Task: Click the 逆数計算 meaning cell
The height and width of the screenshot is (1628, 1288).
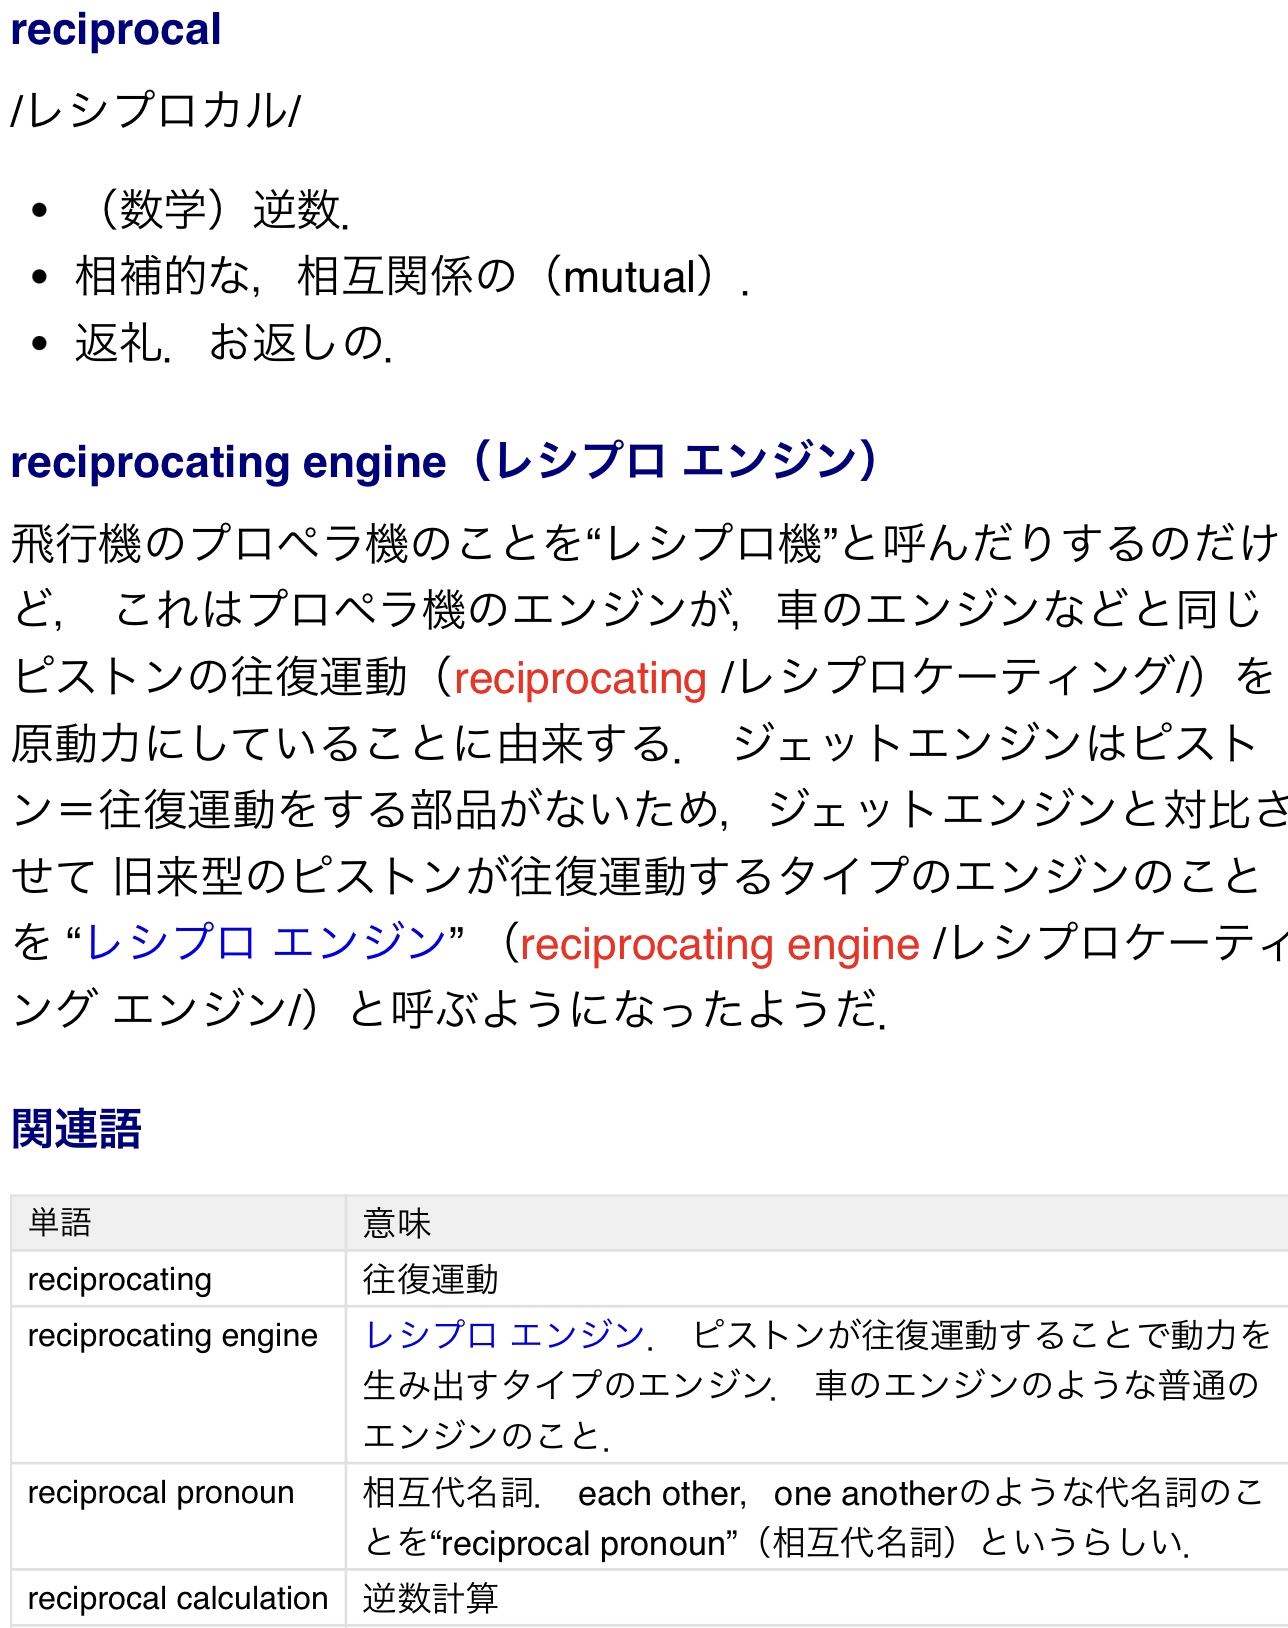Action: pos(430,1598)
